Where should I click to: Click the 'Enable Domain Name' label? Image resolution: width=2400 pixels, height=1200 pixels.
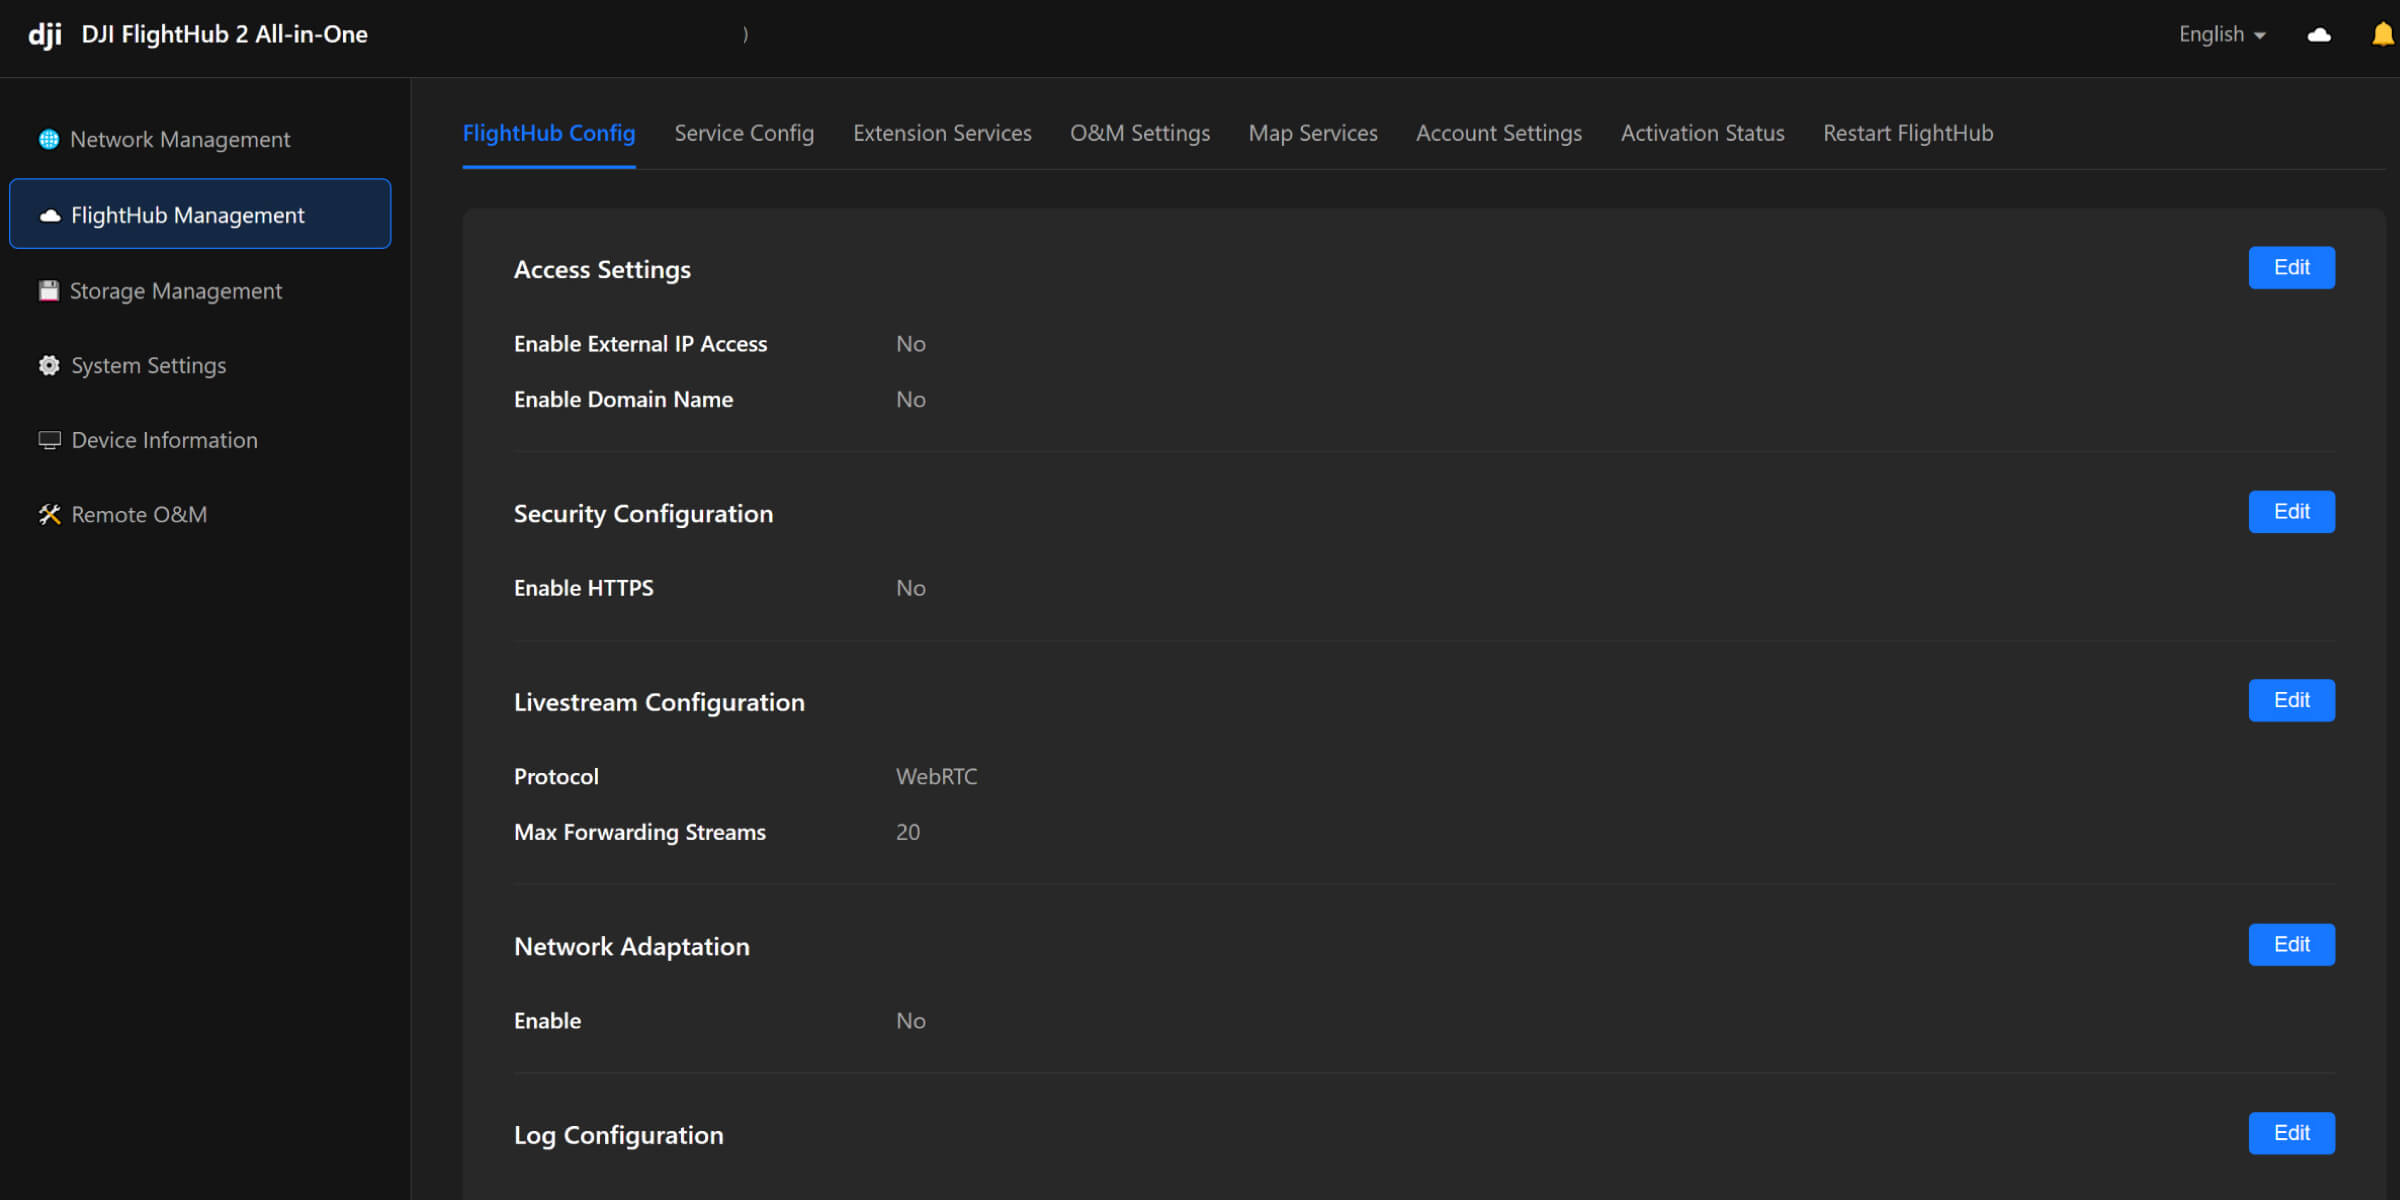point(623,399)
